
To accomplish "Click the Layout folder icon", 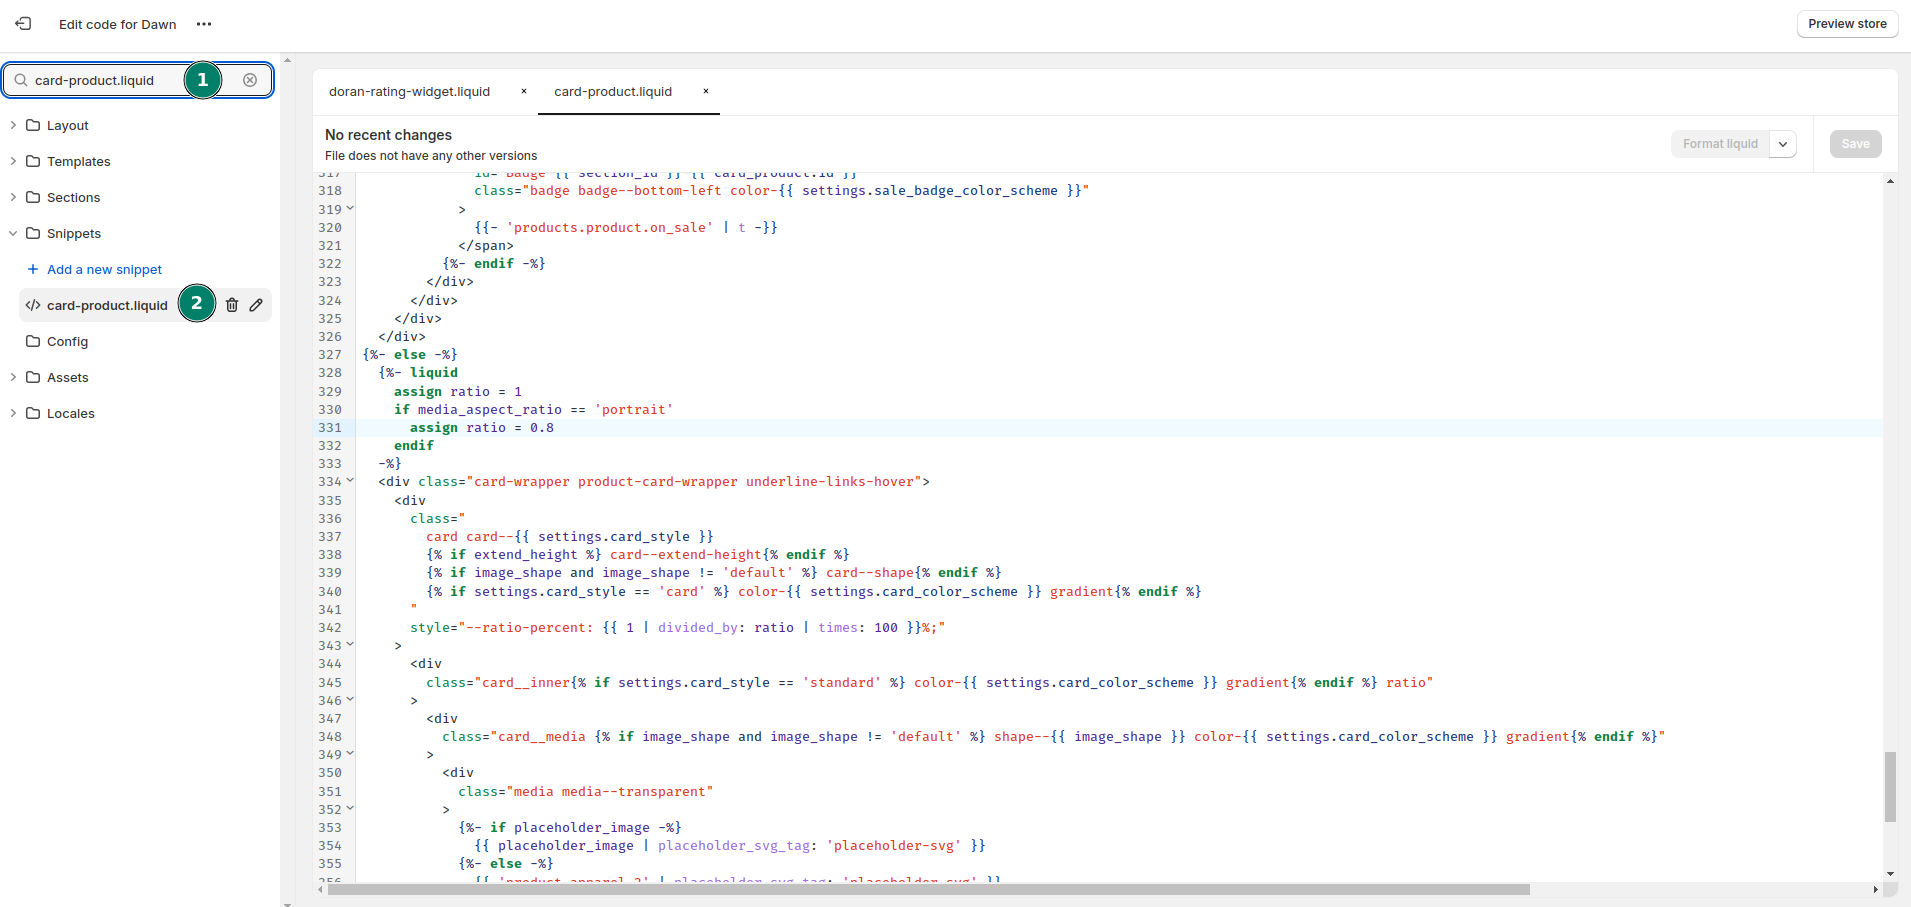I will point(33,125).
